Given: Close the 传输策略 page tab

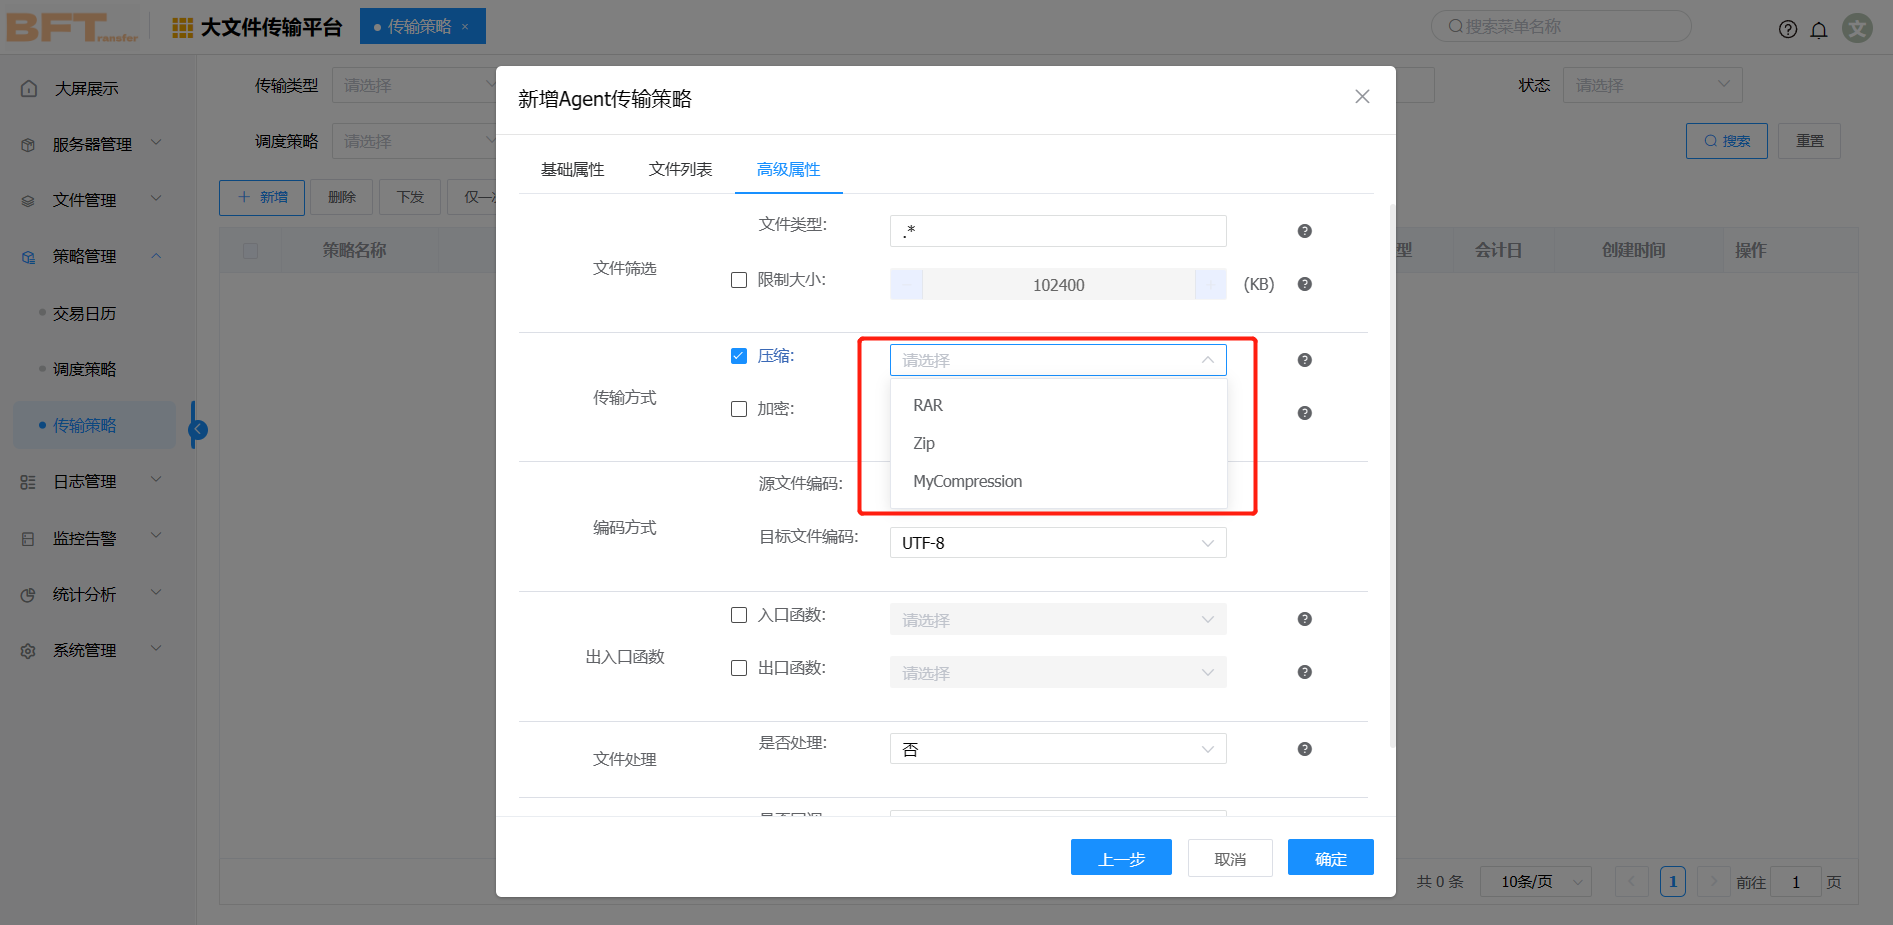Looking at the screenshot, I should point(465,27).
